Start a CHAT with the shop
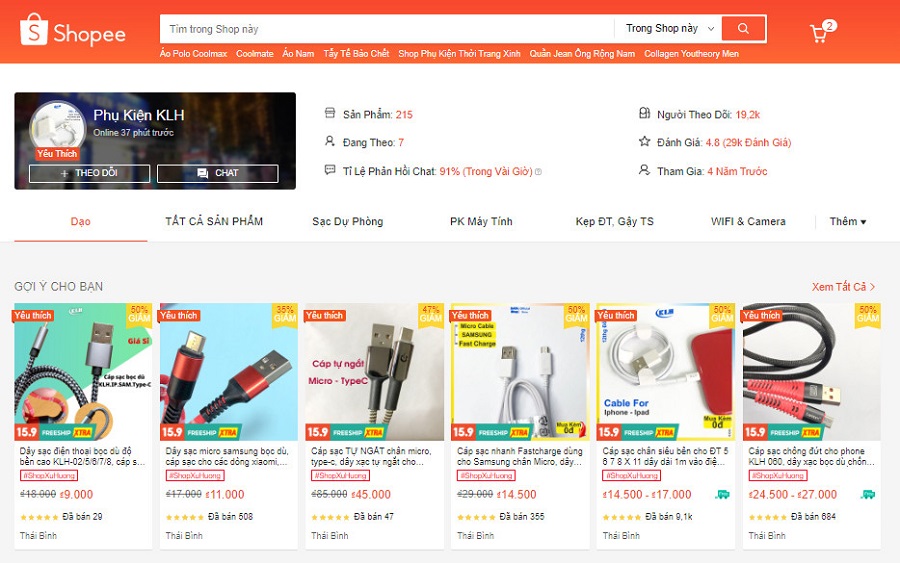The image size is (900, 563). coord(218,173)
